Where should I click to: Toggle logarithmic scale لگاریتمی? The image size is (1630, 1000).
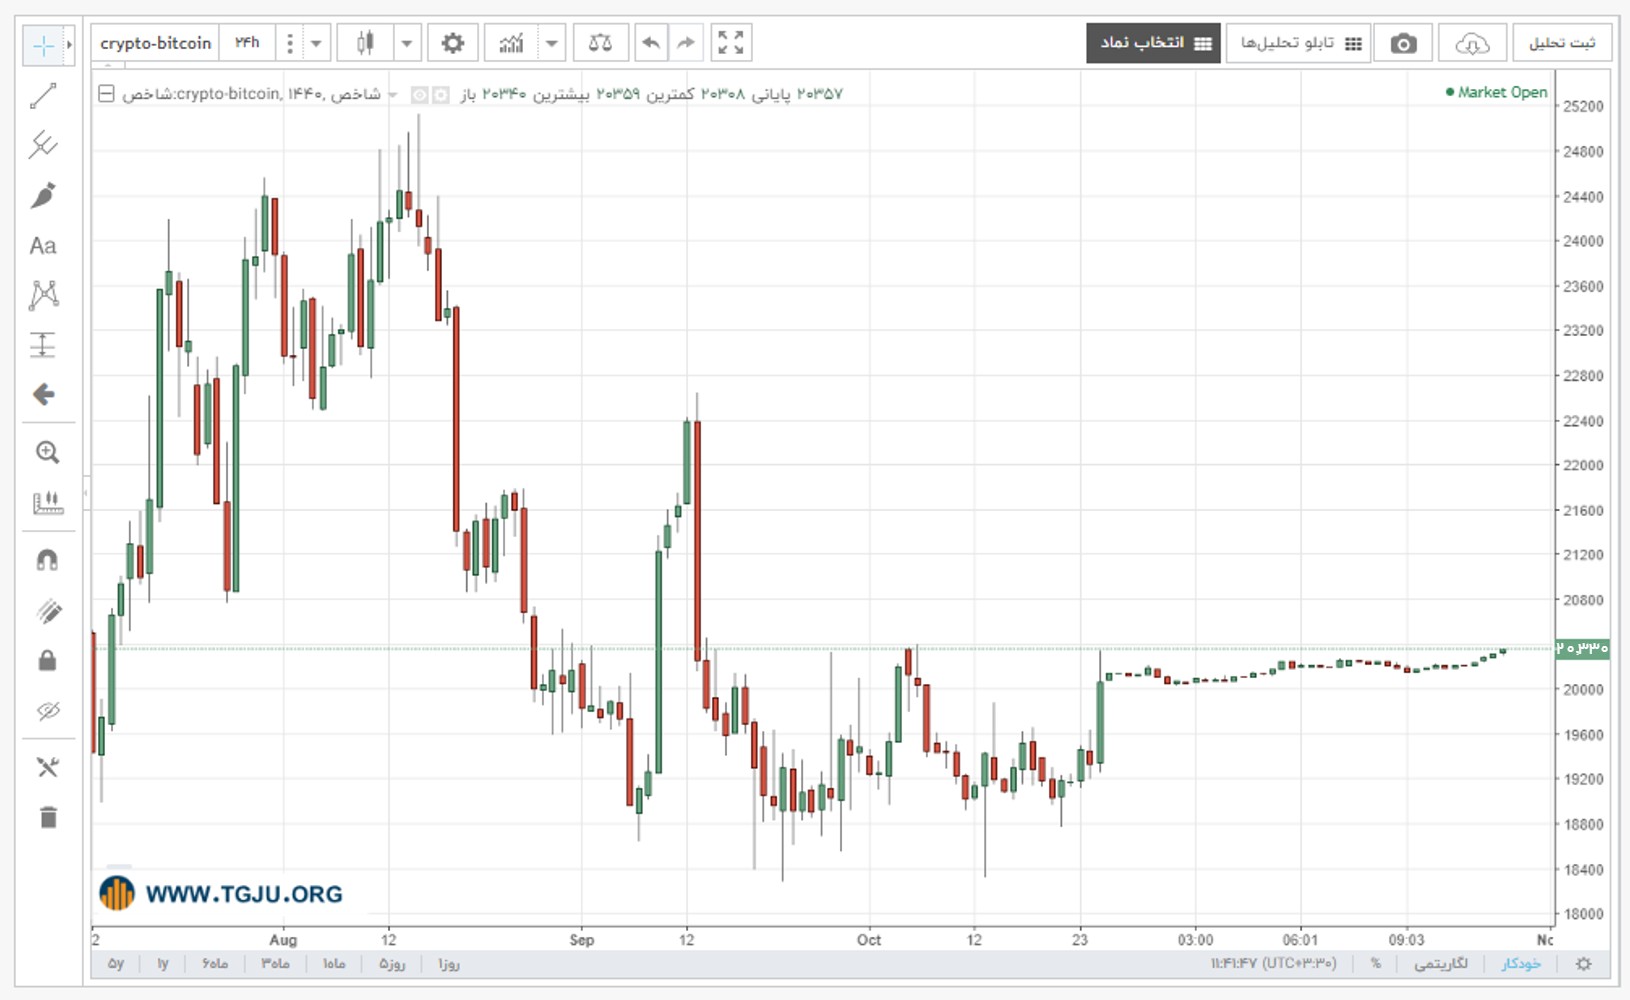click(1441, 964)
